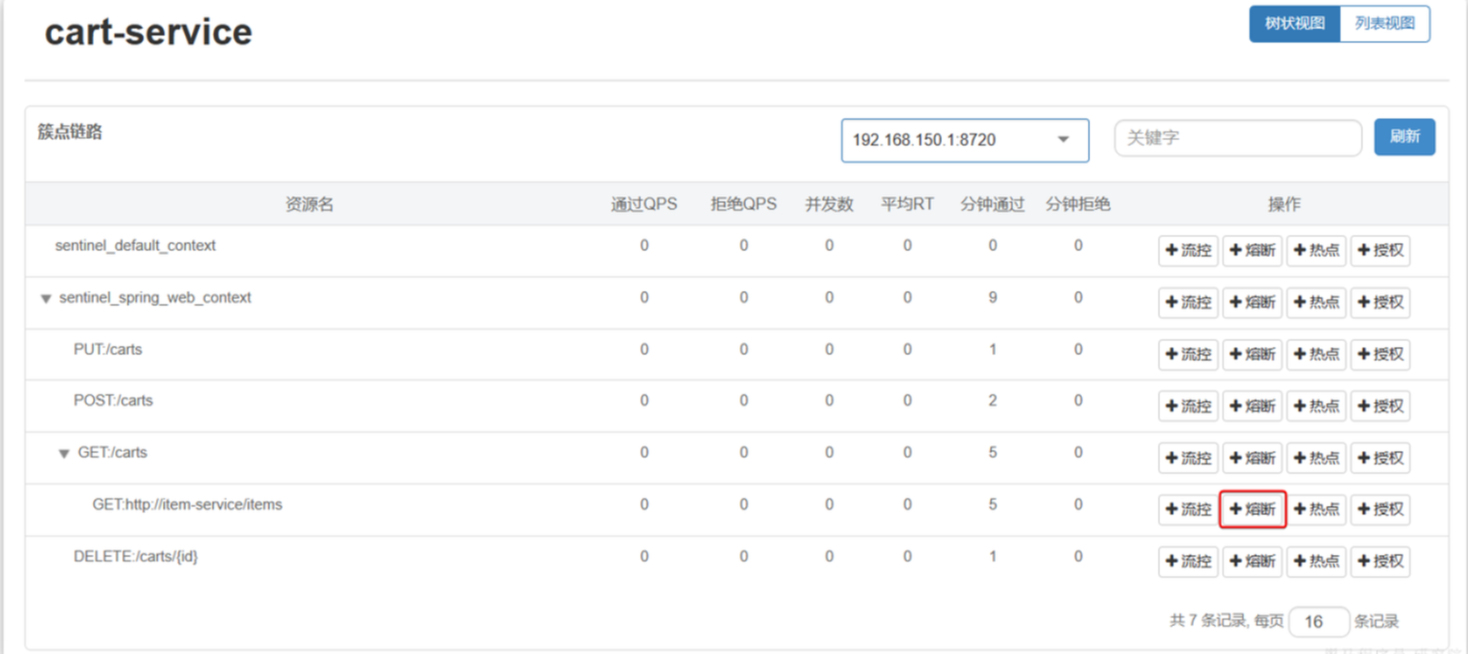Open the 192.168.150.1:8720 machine dropdown
The height and width of the screenshot is (654, 1468).
(964, 140)
